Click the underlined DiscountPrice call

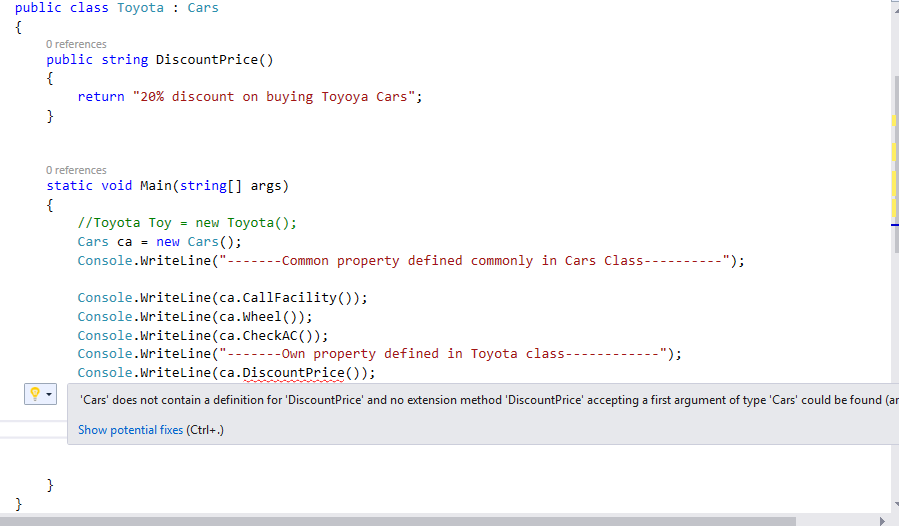click(293, 373)
